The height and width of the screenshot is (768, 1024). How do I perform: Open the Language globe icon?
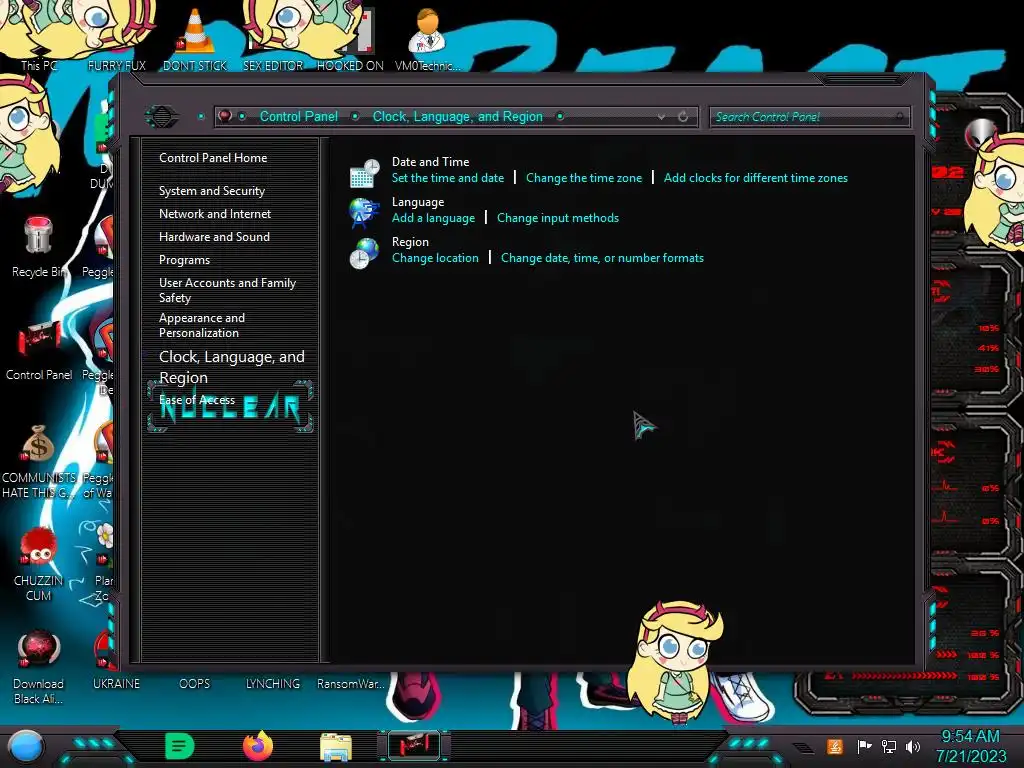click(364, 213)
